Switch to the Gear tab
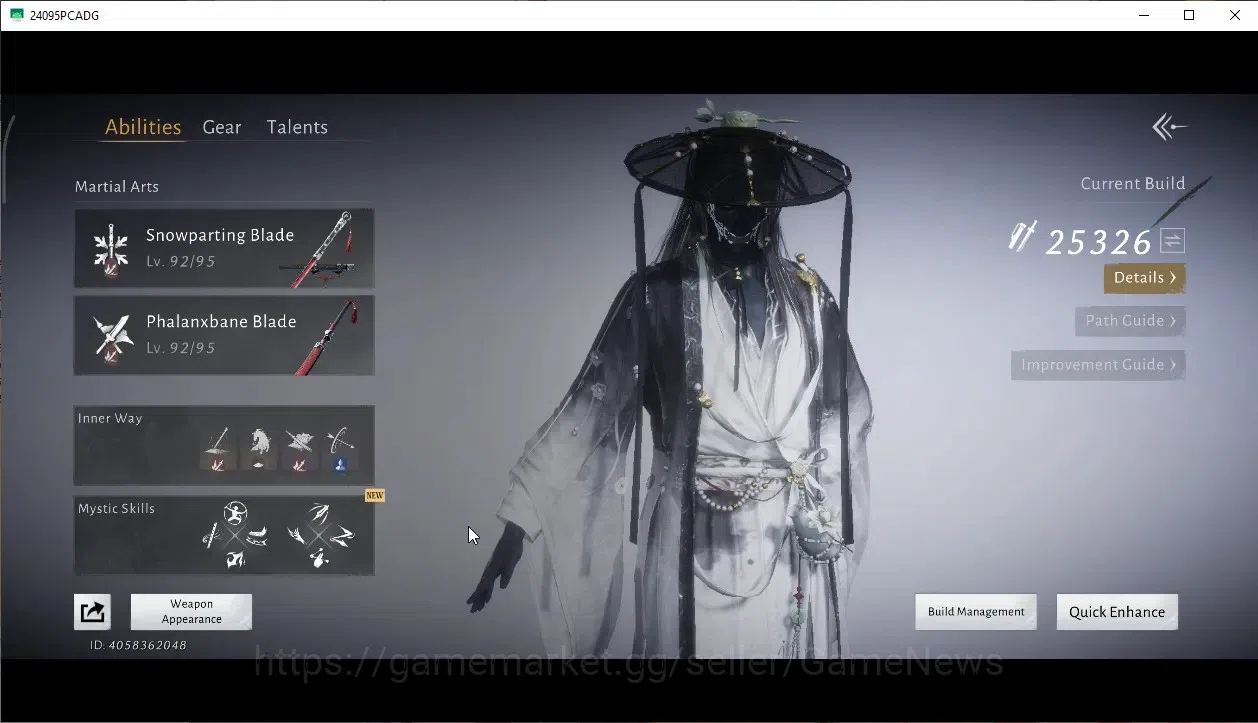Screen dimensions: 1258x723 coord(222,127)
